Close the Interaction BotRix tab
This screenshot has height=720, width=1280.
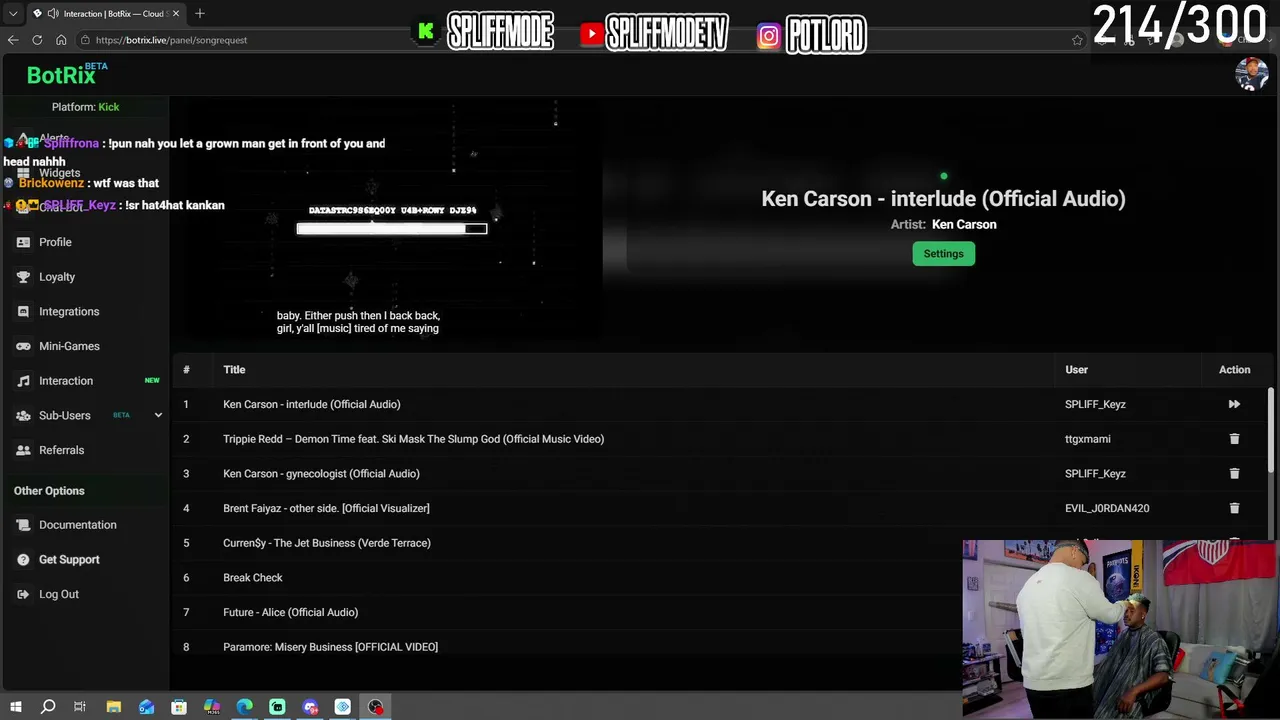coord(176,14)
